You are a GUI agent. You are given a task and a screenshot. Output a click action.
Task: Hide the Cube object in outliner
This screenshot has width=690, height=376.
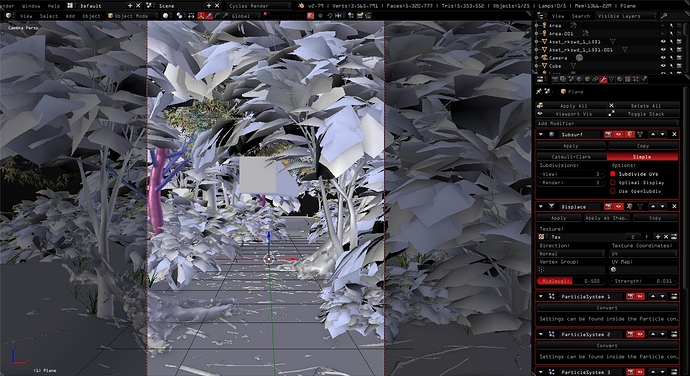pos(663,66)
